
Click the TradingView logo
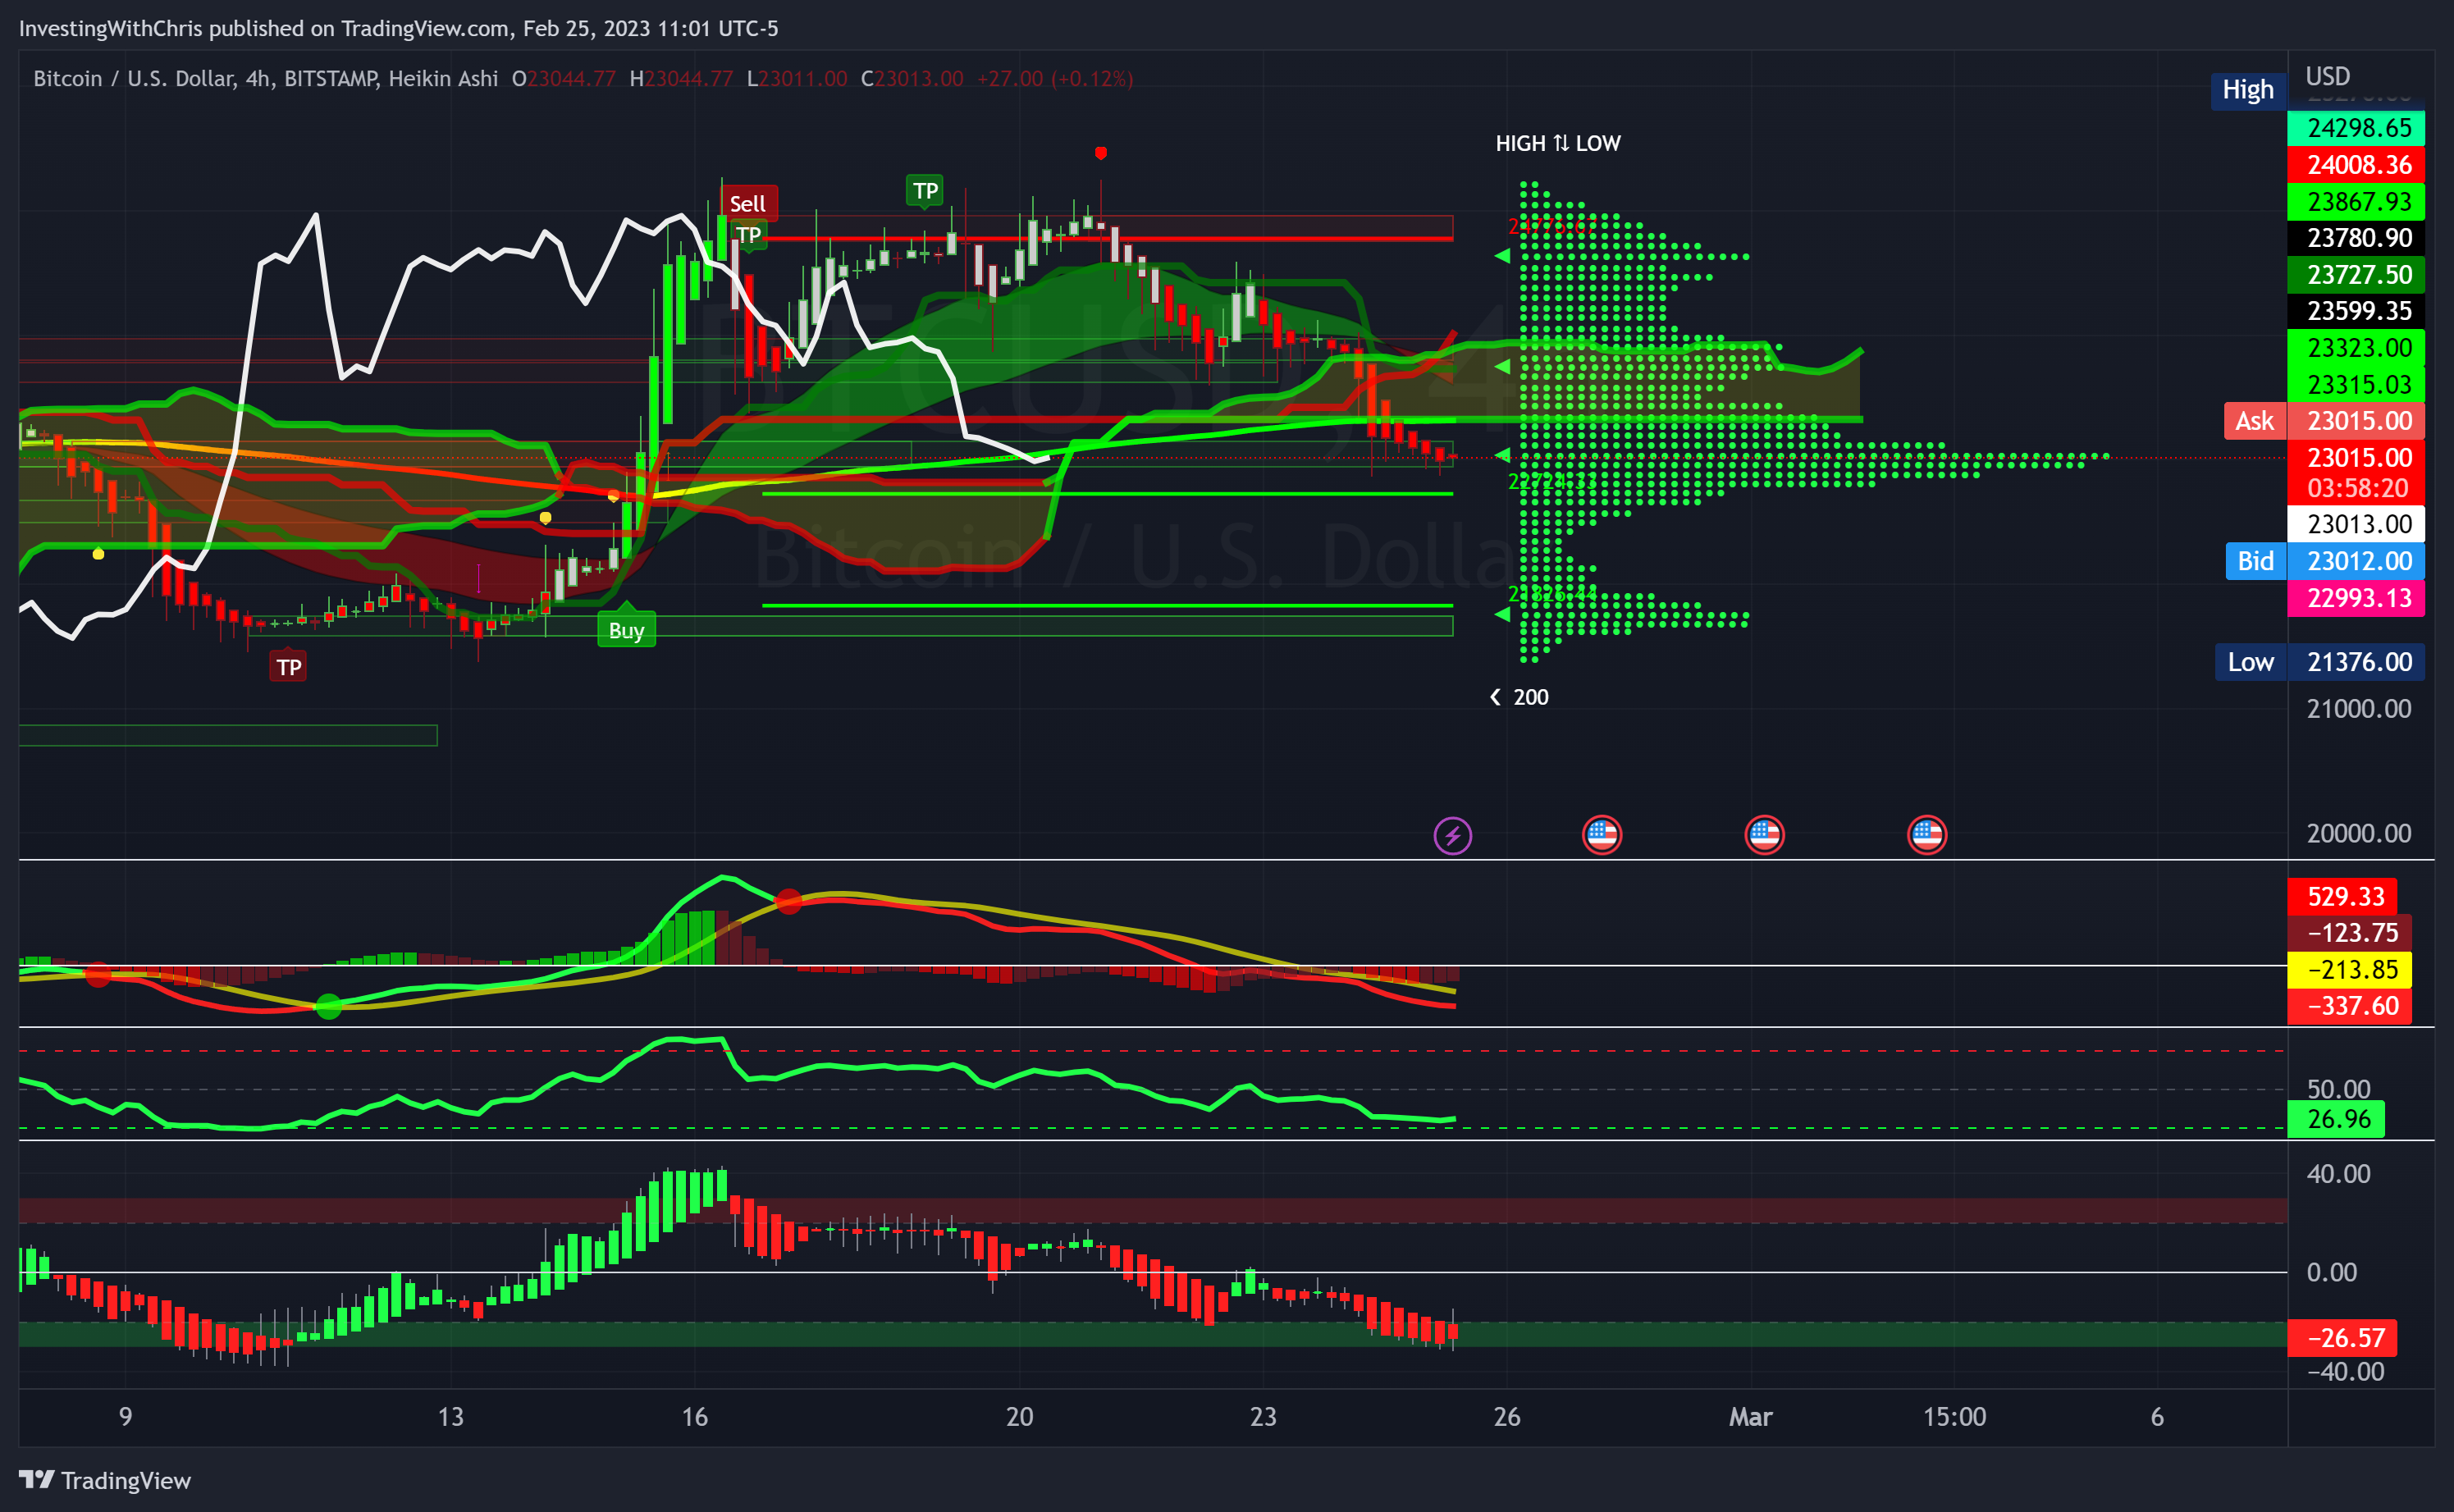pos(105,1480)
